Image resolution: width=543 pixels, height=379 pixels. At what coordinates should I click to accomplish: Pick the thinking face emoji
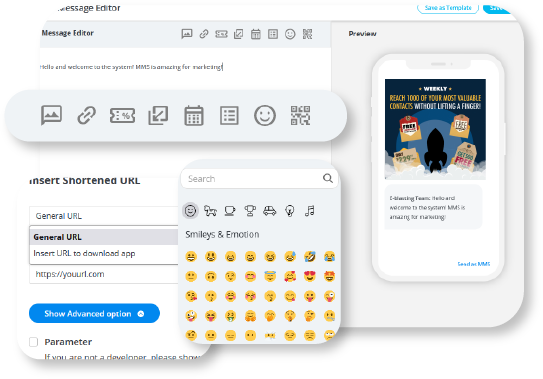click(310, 316)
